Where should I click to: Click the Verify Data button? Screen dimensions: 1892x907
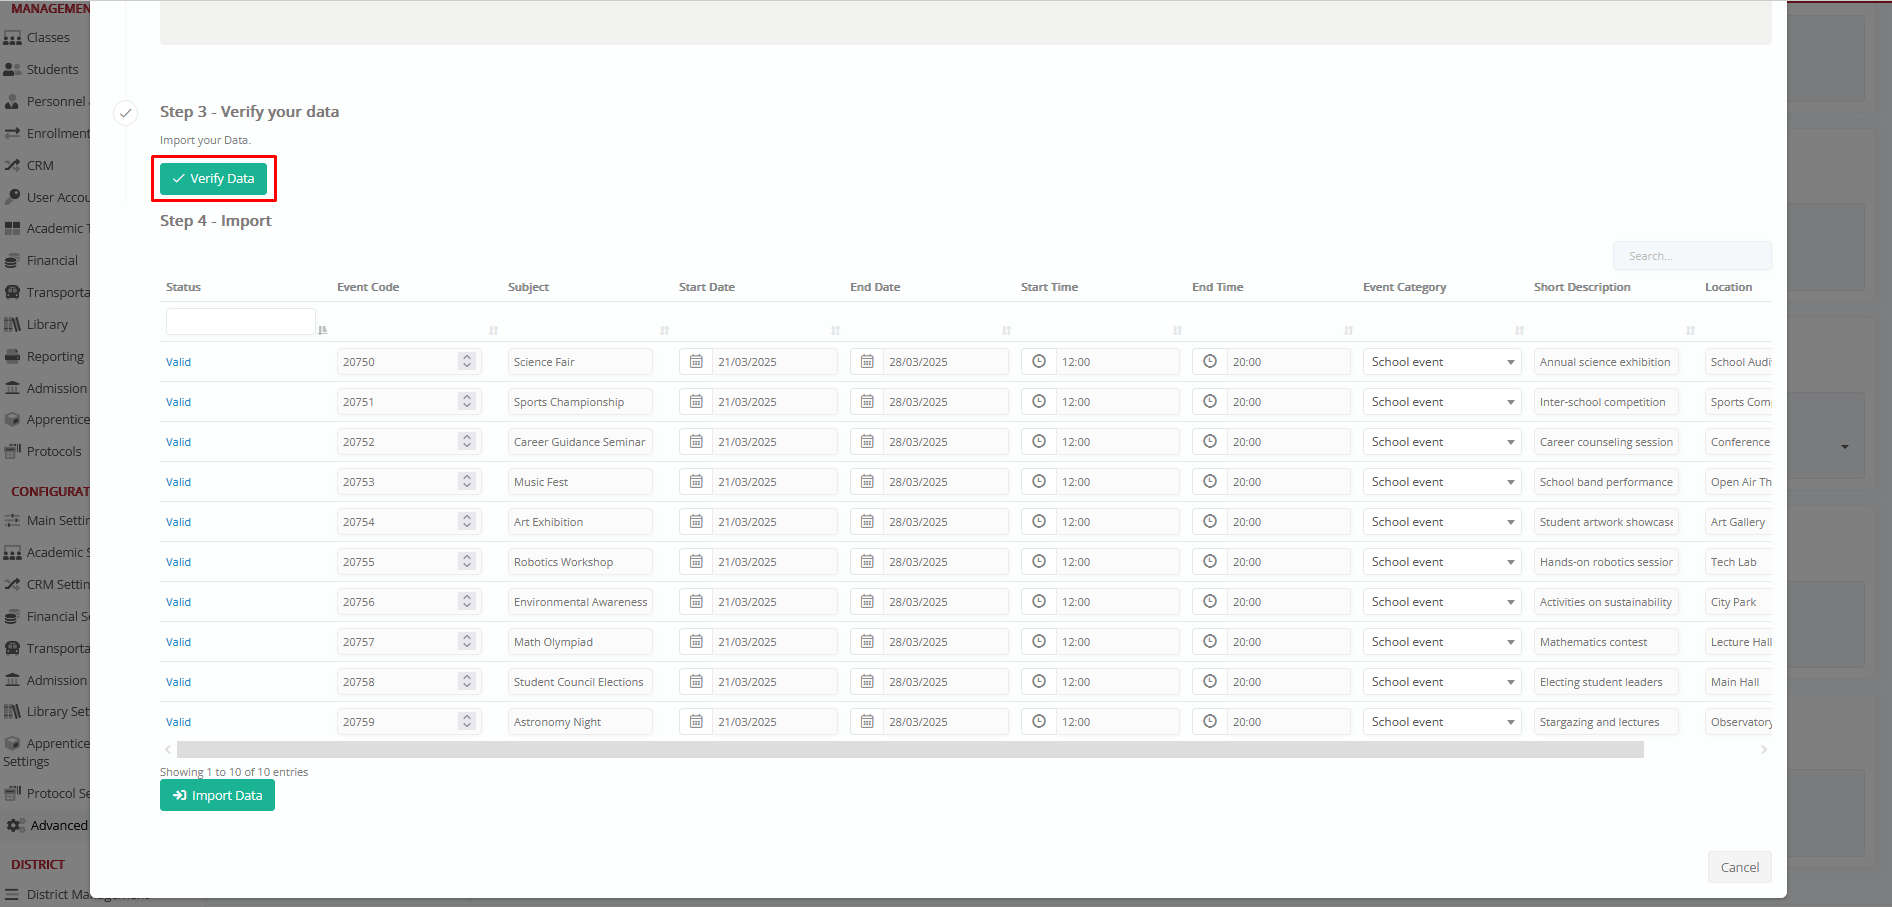pos(213,179)
